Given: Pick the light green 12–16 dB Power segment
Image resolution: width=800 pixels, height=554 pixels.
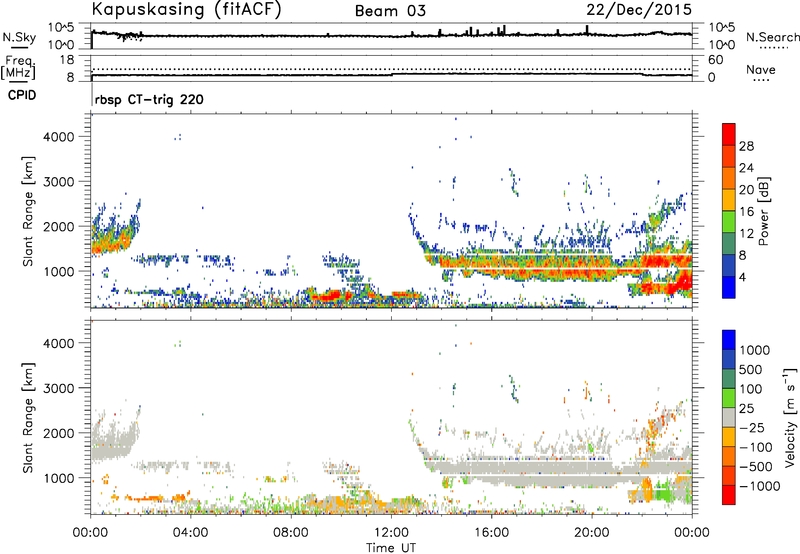Looking at the screenshot, I should (x=729, y=222).
